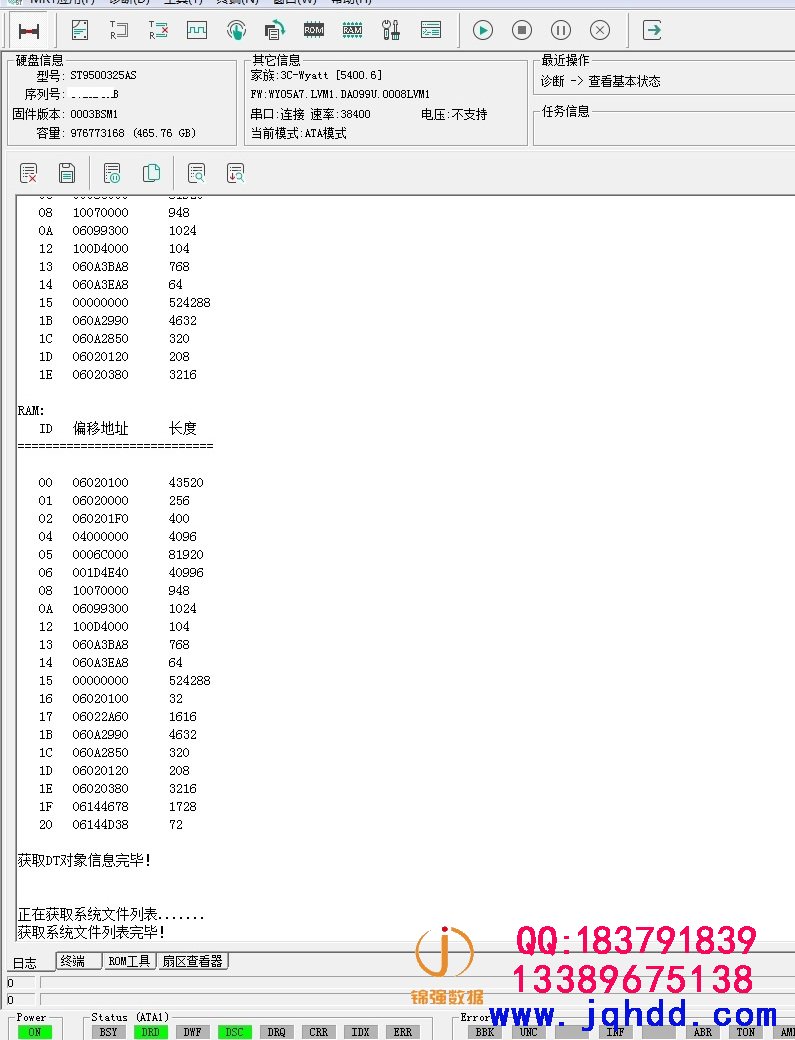Click the hand touch toolbar icon
The height and width of the screenshot is (1040, 795).
click(236, 30)
